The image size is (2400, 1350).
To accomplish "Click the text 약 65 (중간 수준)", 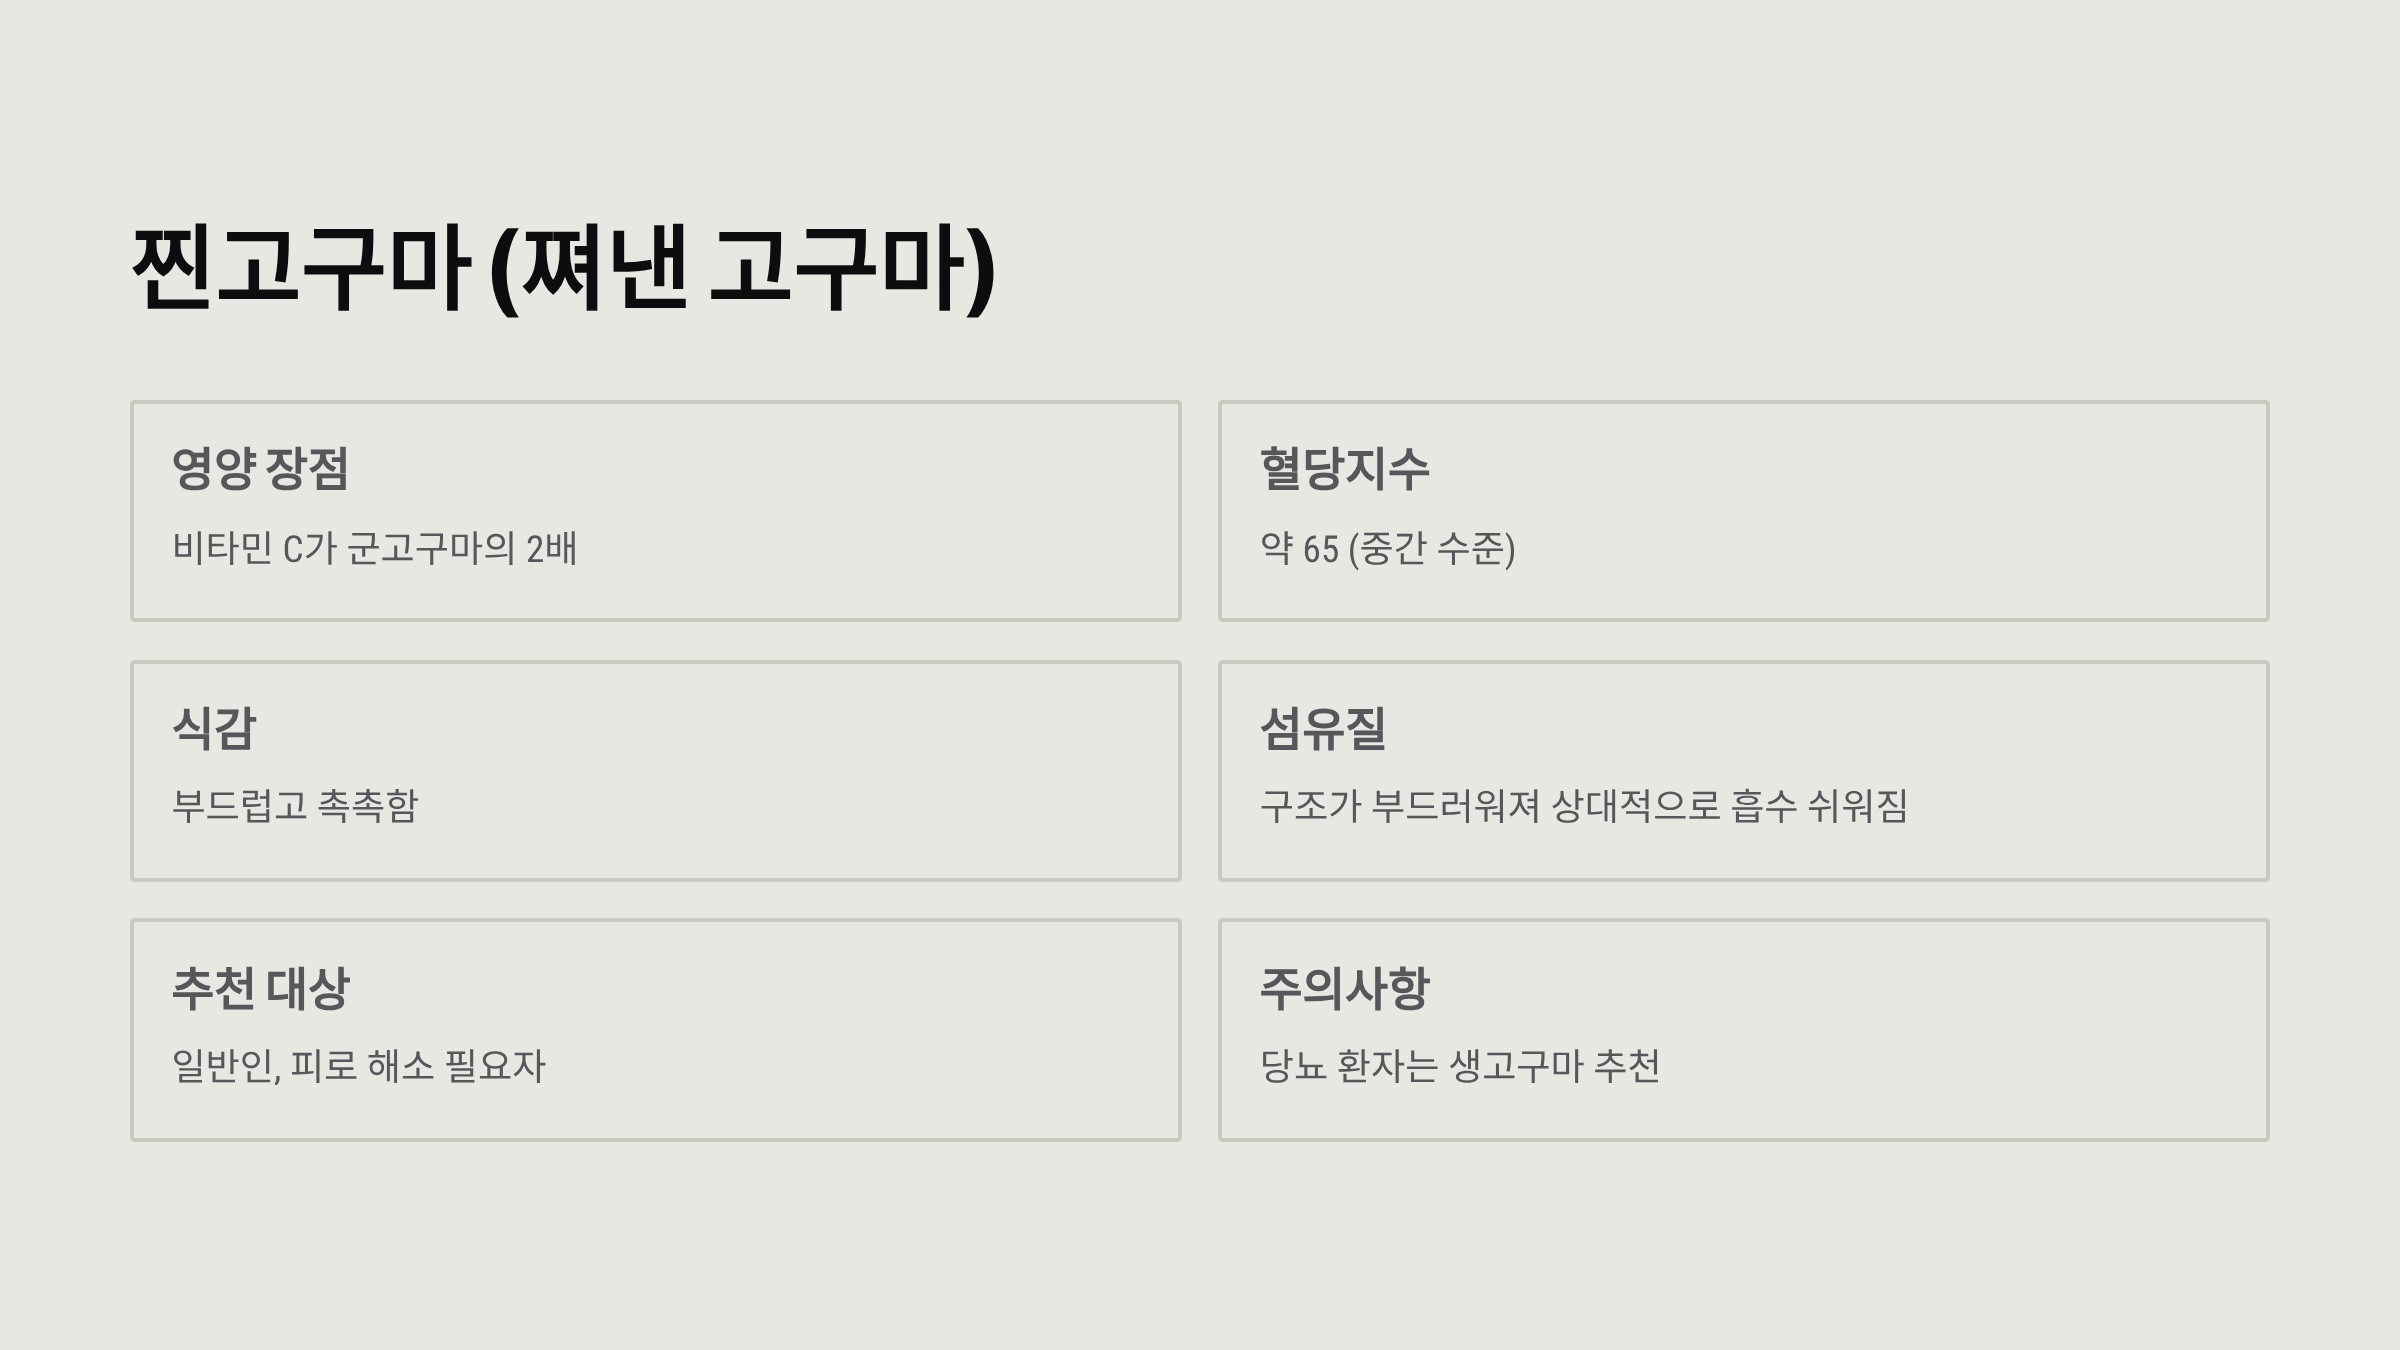I will [1387, 548].
